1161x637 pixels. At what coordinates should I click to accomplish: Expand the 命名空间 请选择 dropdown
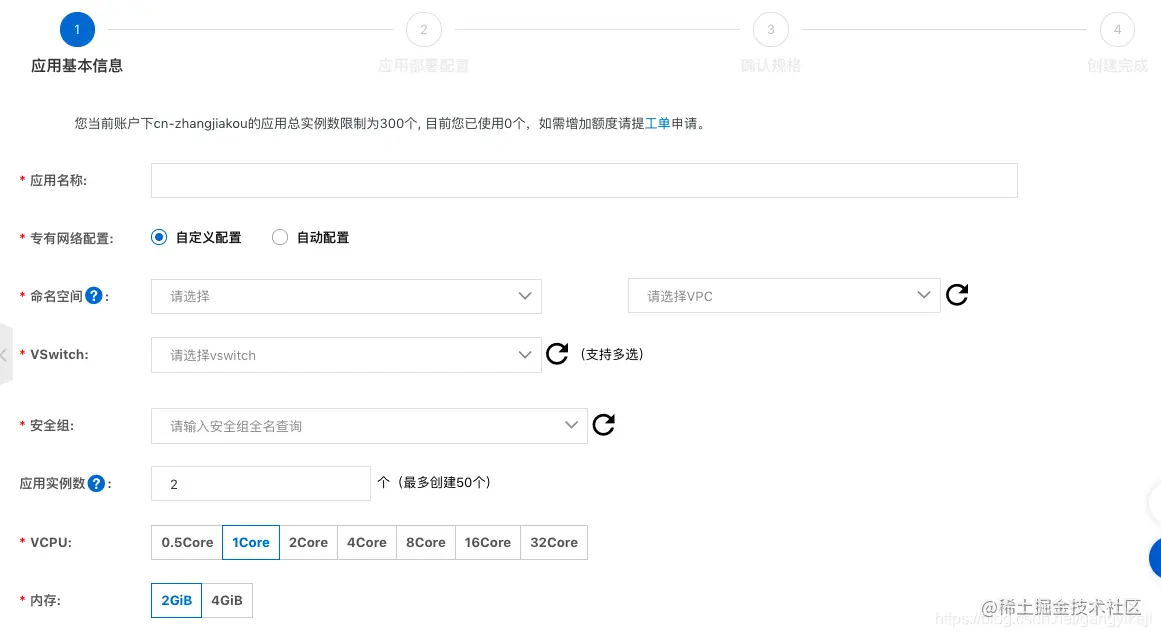tap(346, 295)
